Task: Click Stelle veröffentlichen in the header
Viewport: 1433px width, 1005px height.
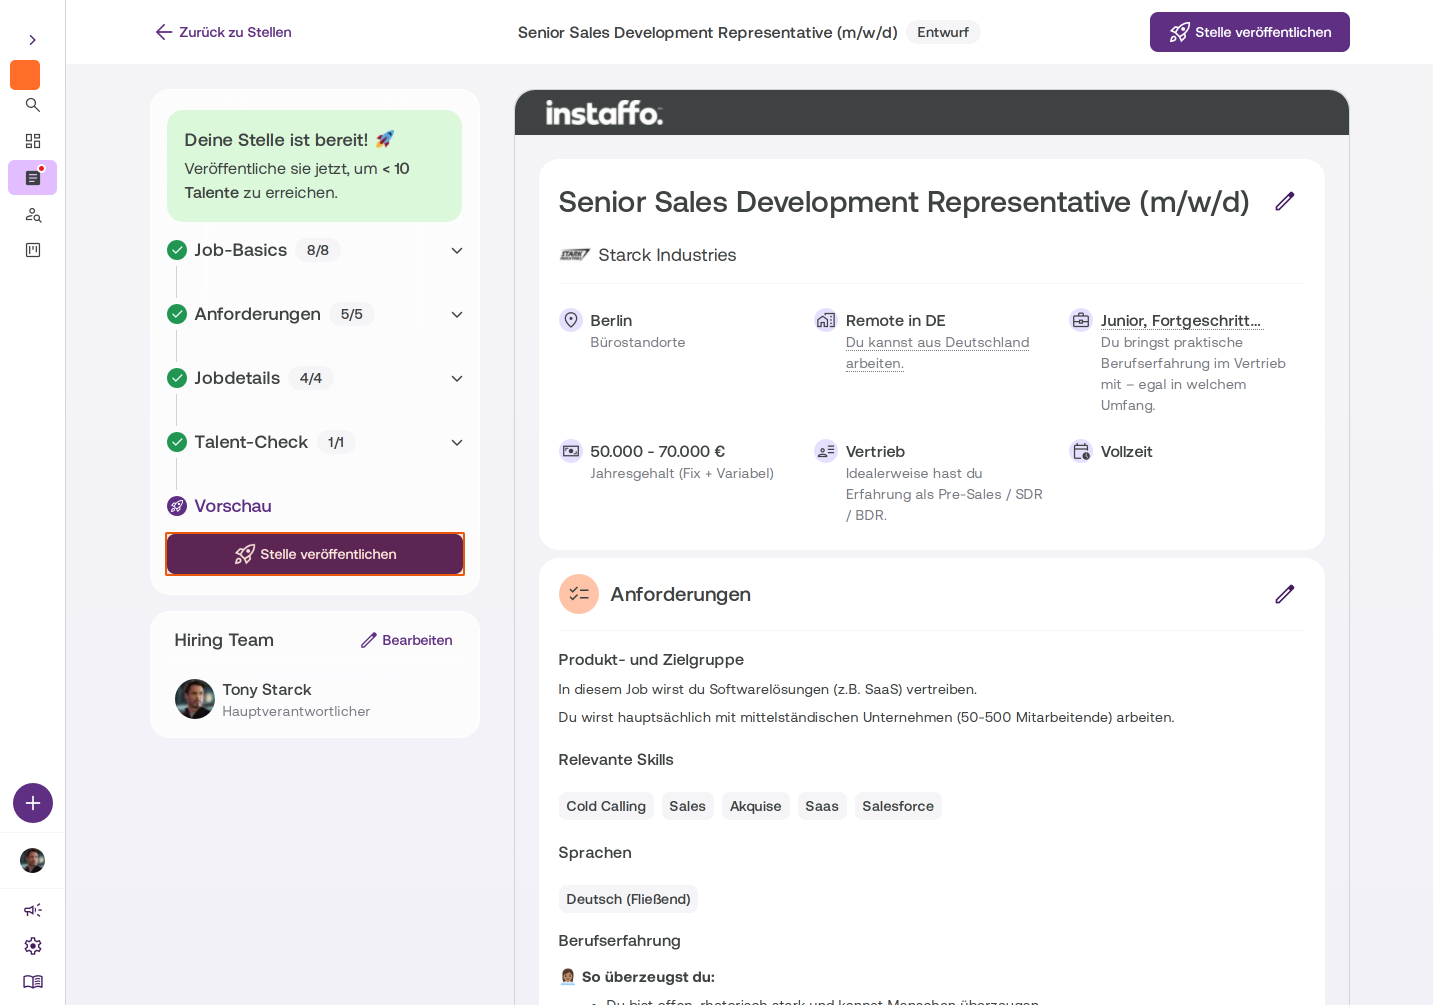Action: pyautogui.click(x=1250, y=32)
